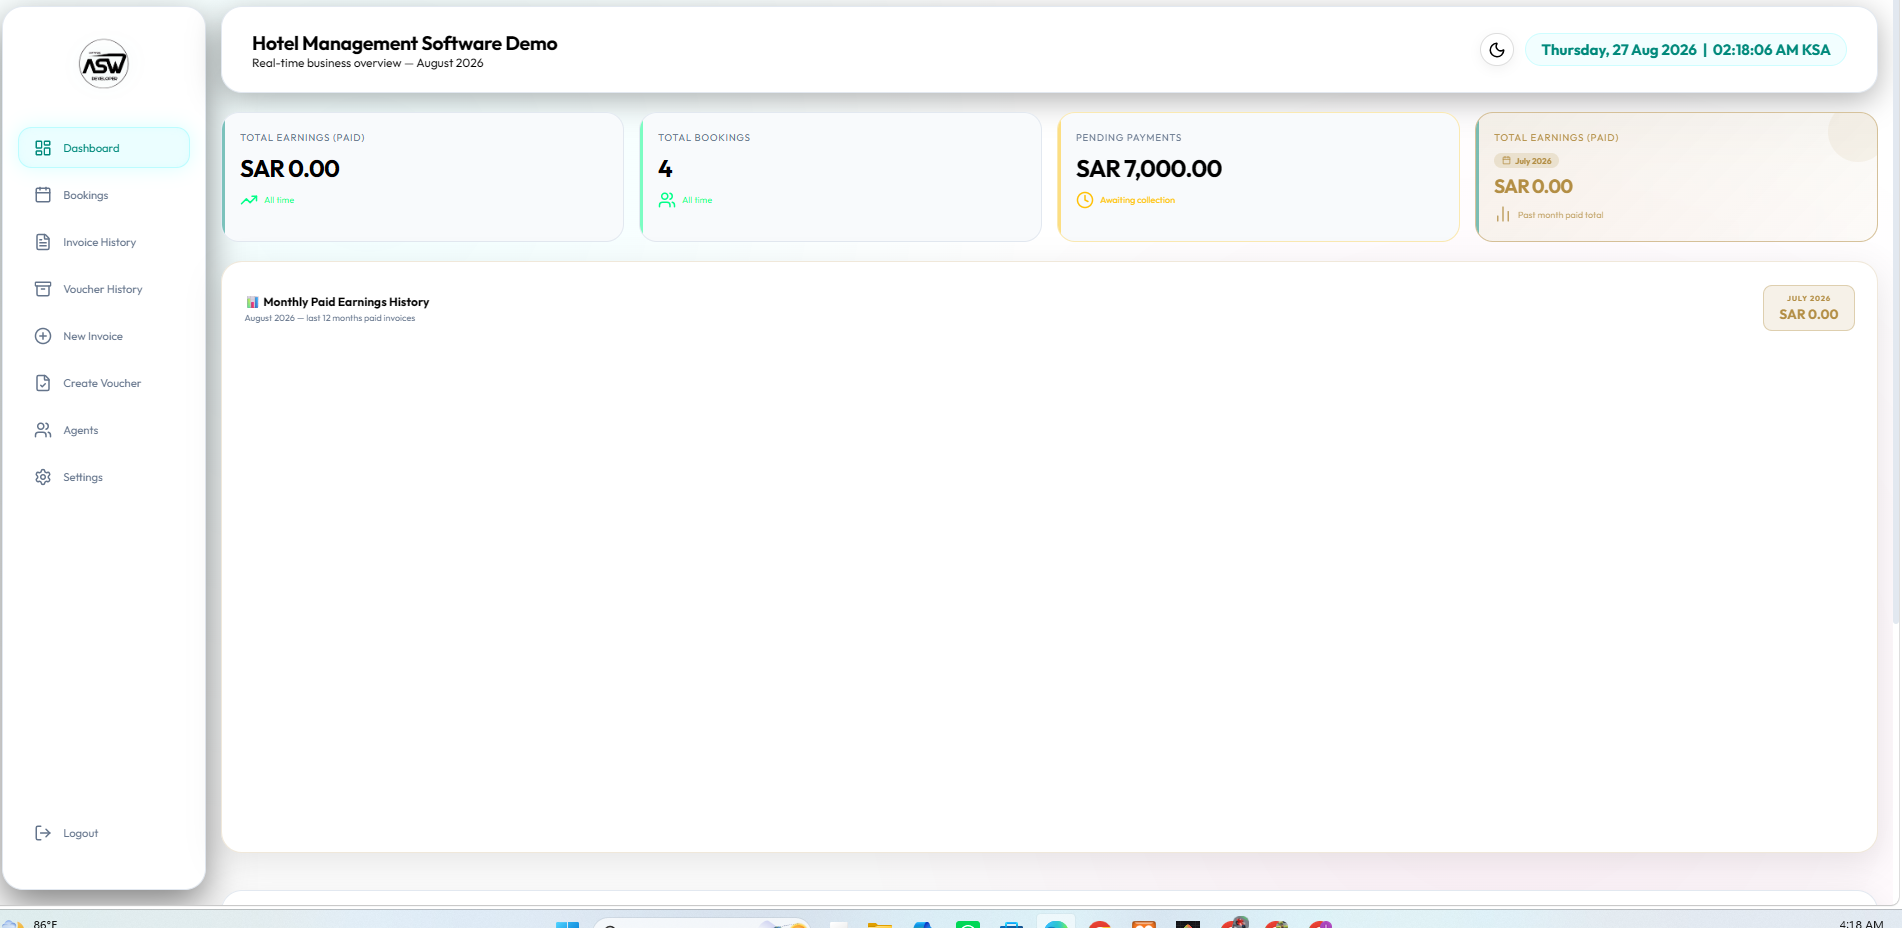
Task: Click the JULY 2026 SAR 0.00 summary box
Action: coord(1809,308)
